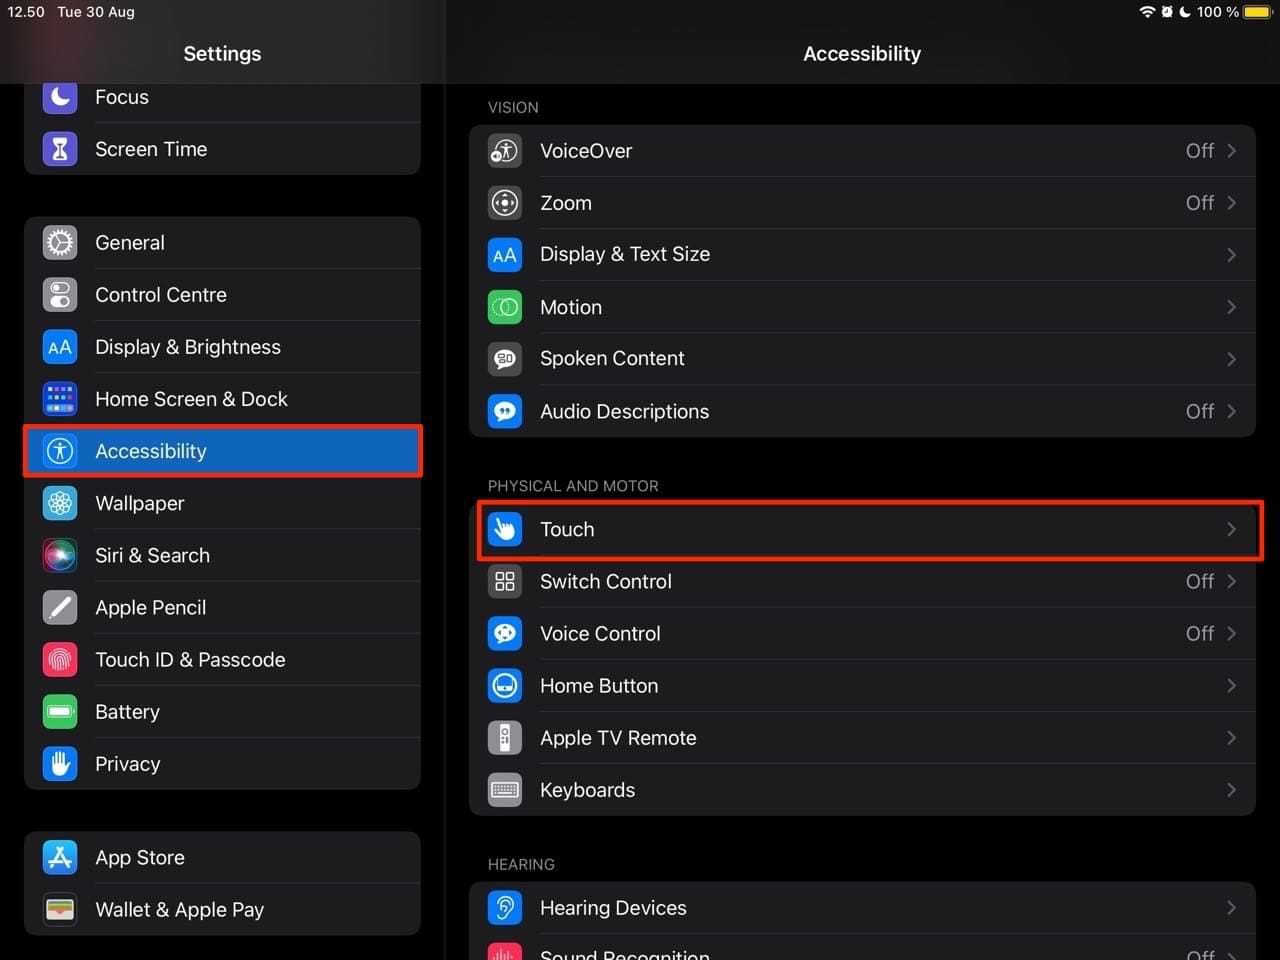Tap the green Motion icon
Viewport: 1280px width, 960px height.
pyautogui.click(x=505, y=307)
